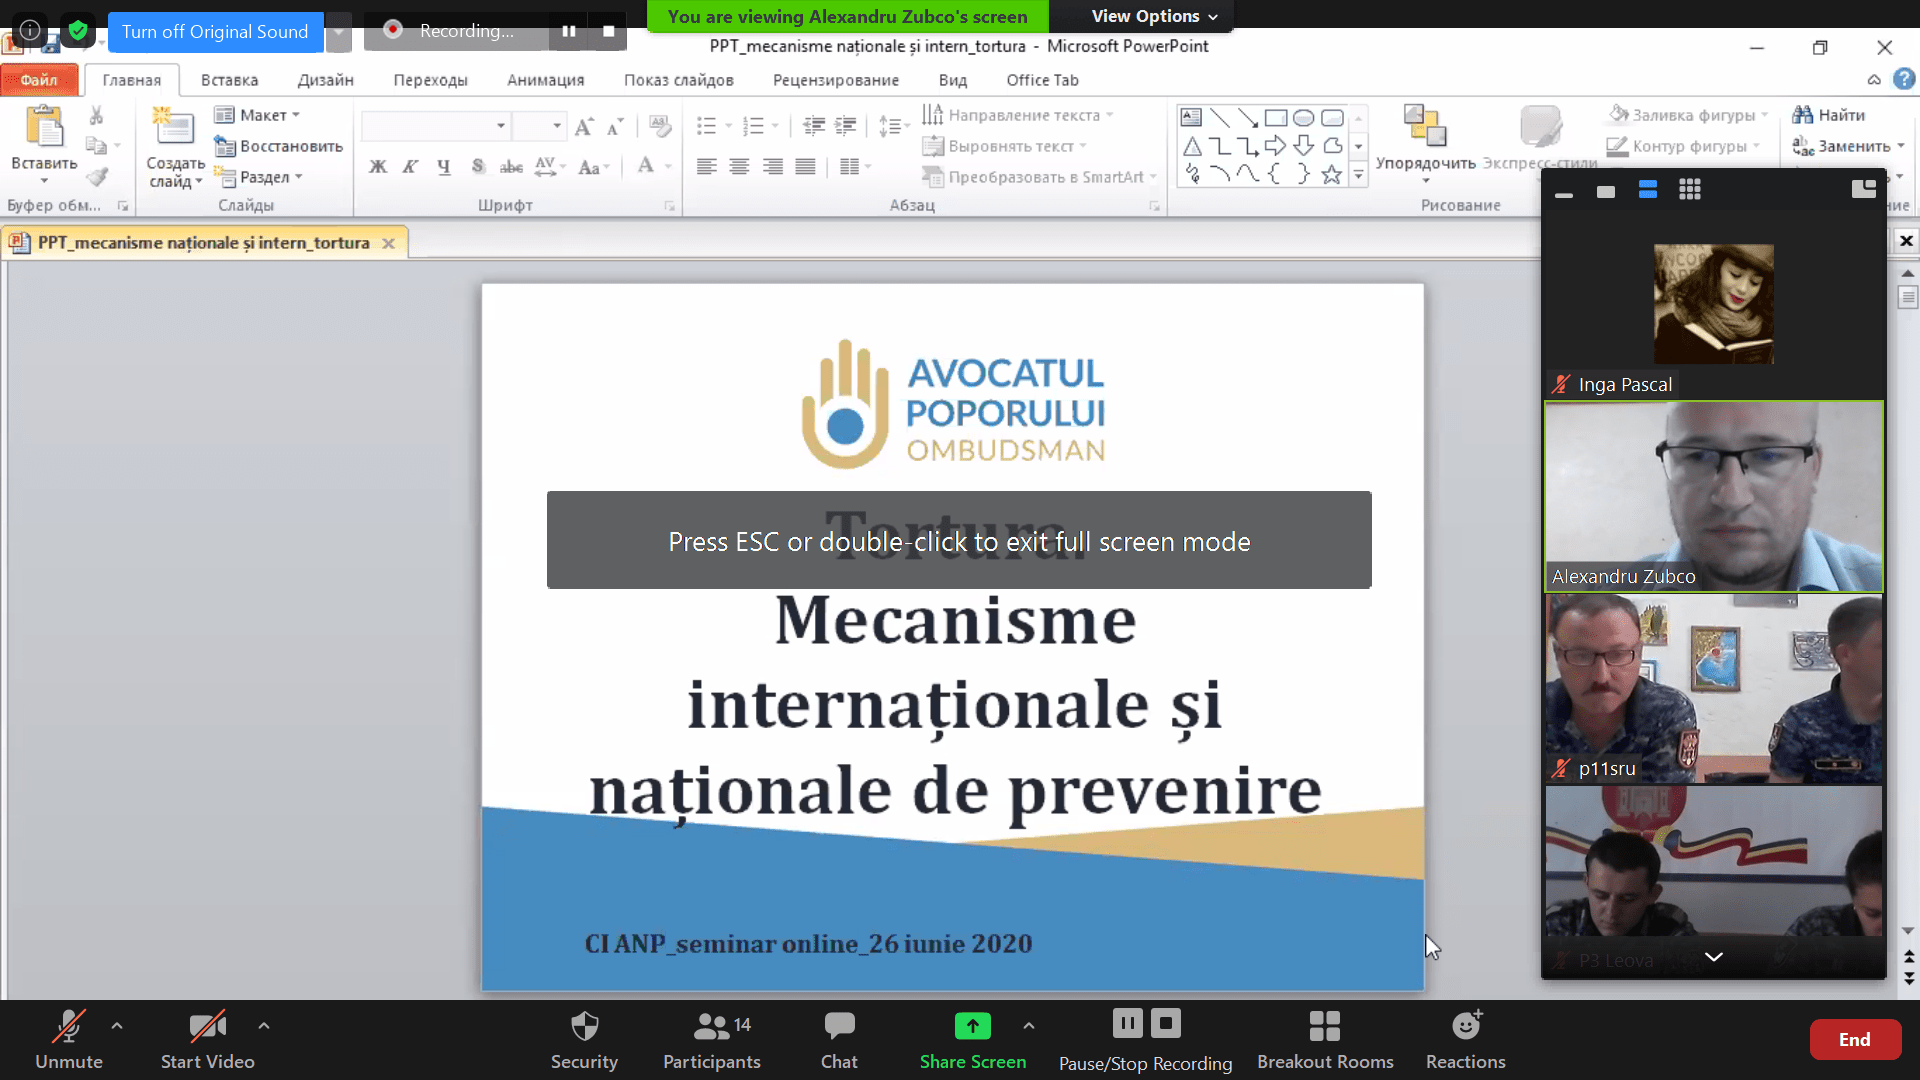This screenshot has height=1080, width=1920.
Task: Toggle strikethrough formatting (abc)
Action: [511, 166]
